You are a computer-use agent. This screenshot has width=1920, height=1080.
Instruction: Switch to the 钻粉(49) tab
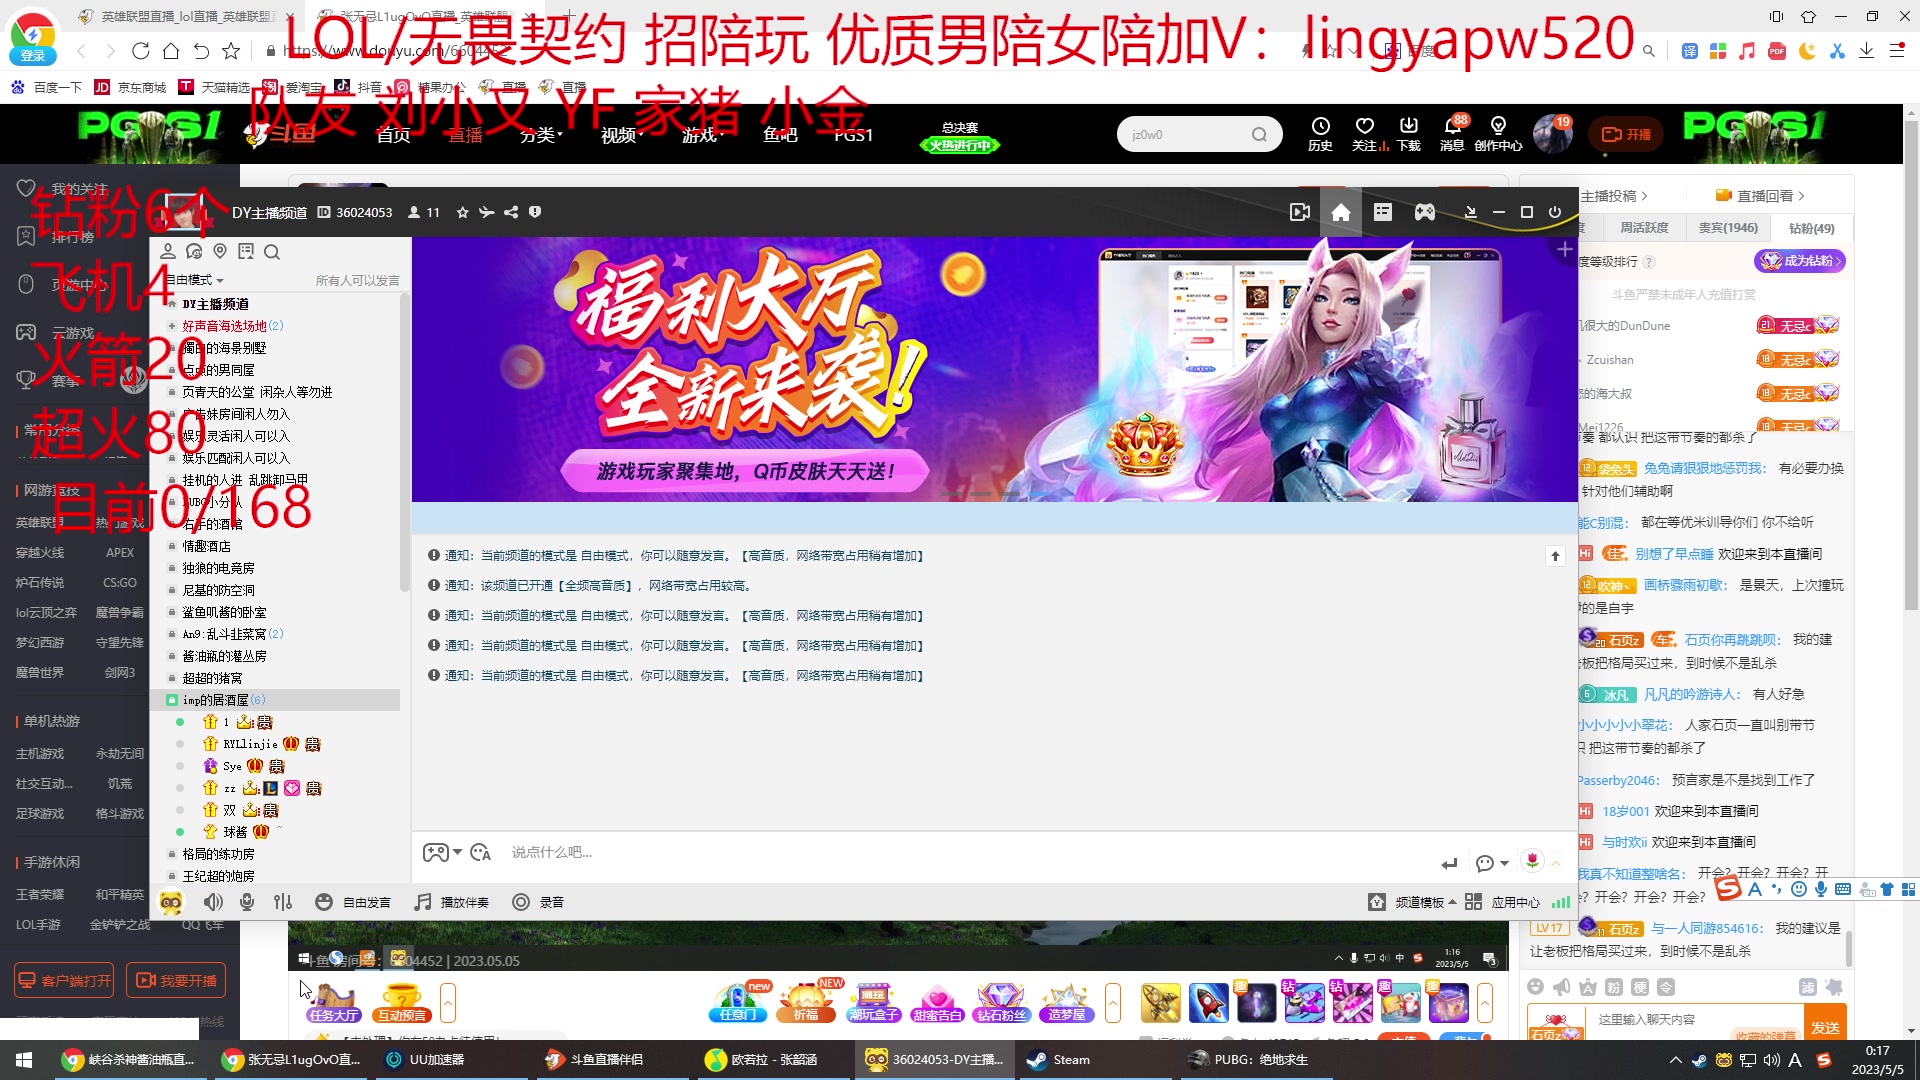click(x=1811, y=228)
